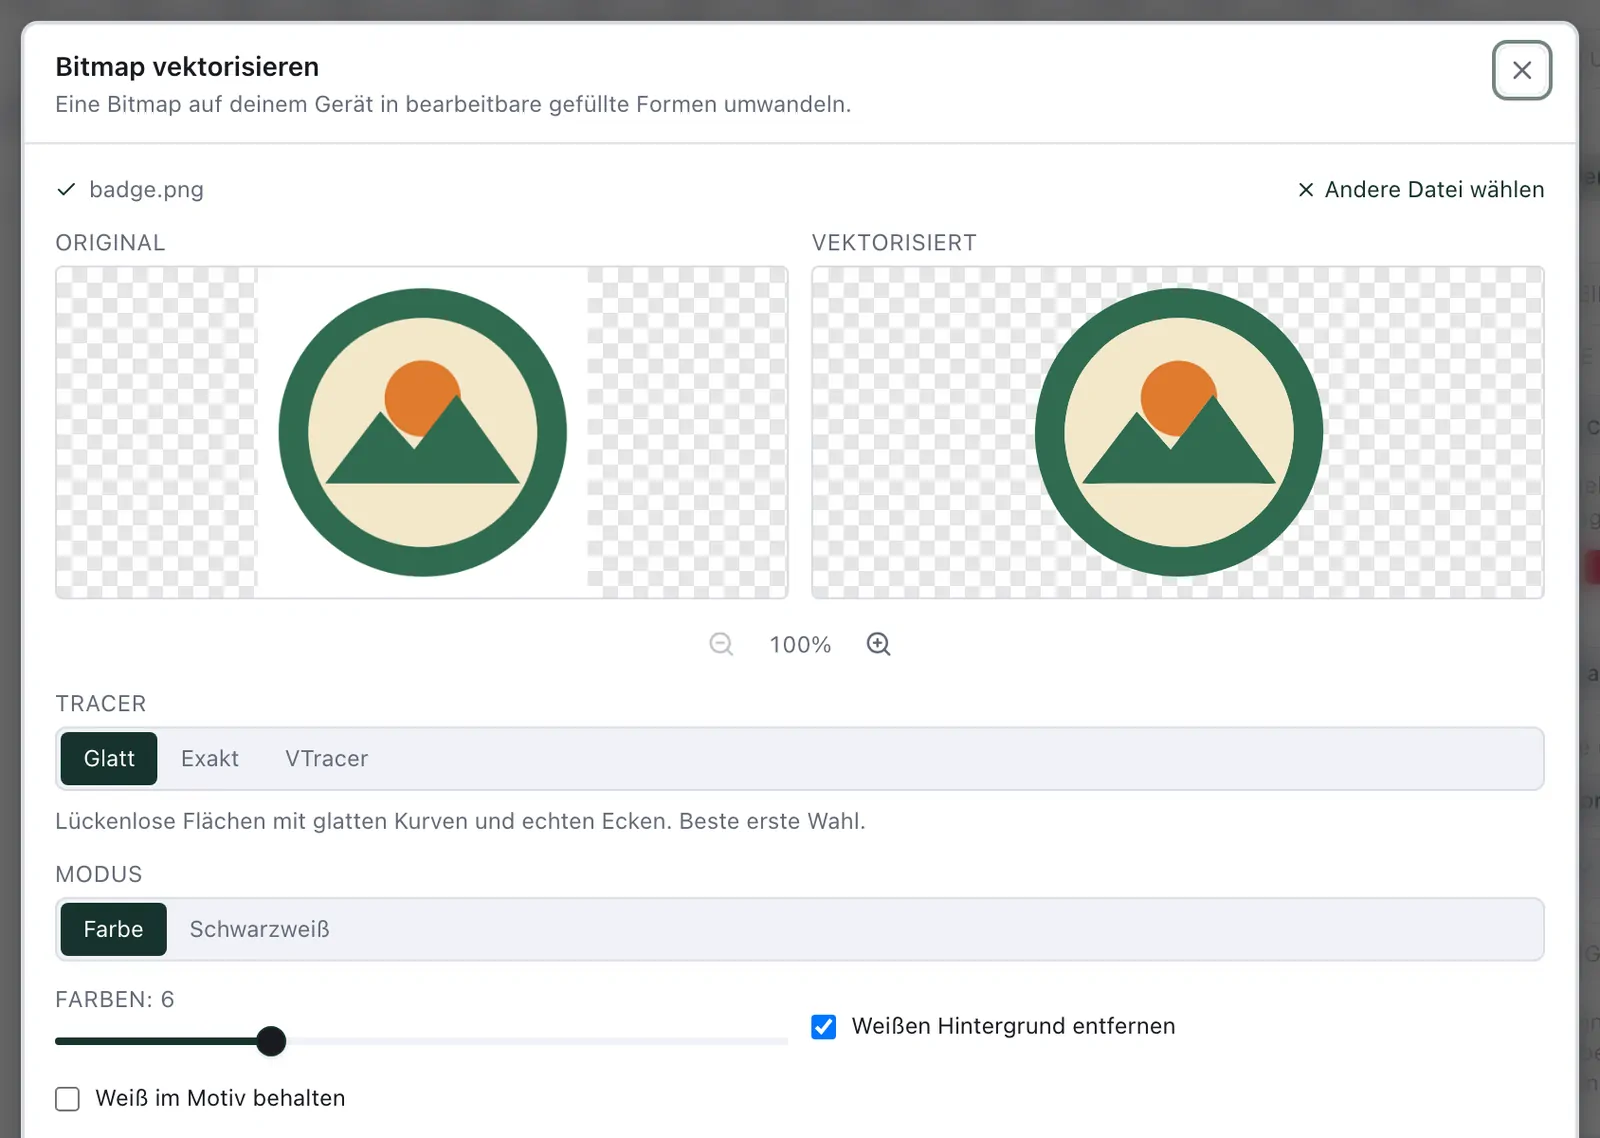Click the zoom in magnifier icon

(878, 644)
